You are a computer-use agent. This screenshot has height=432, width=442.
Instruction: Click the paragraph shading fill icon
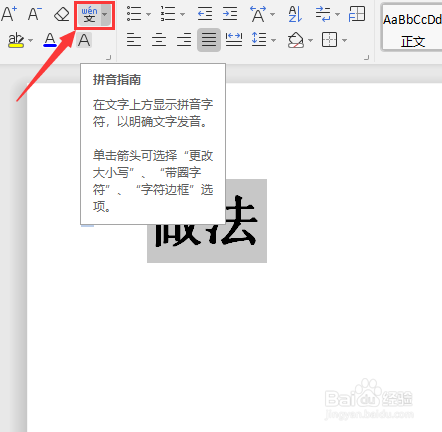point(296,40)
